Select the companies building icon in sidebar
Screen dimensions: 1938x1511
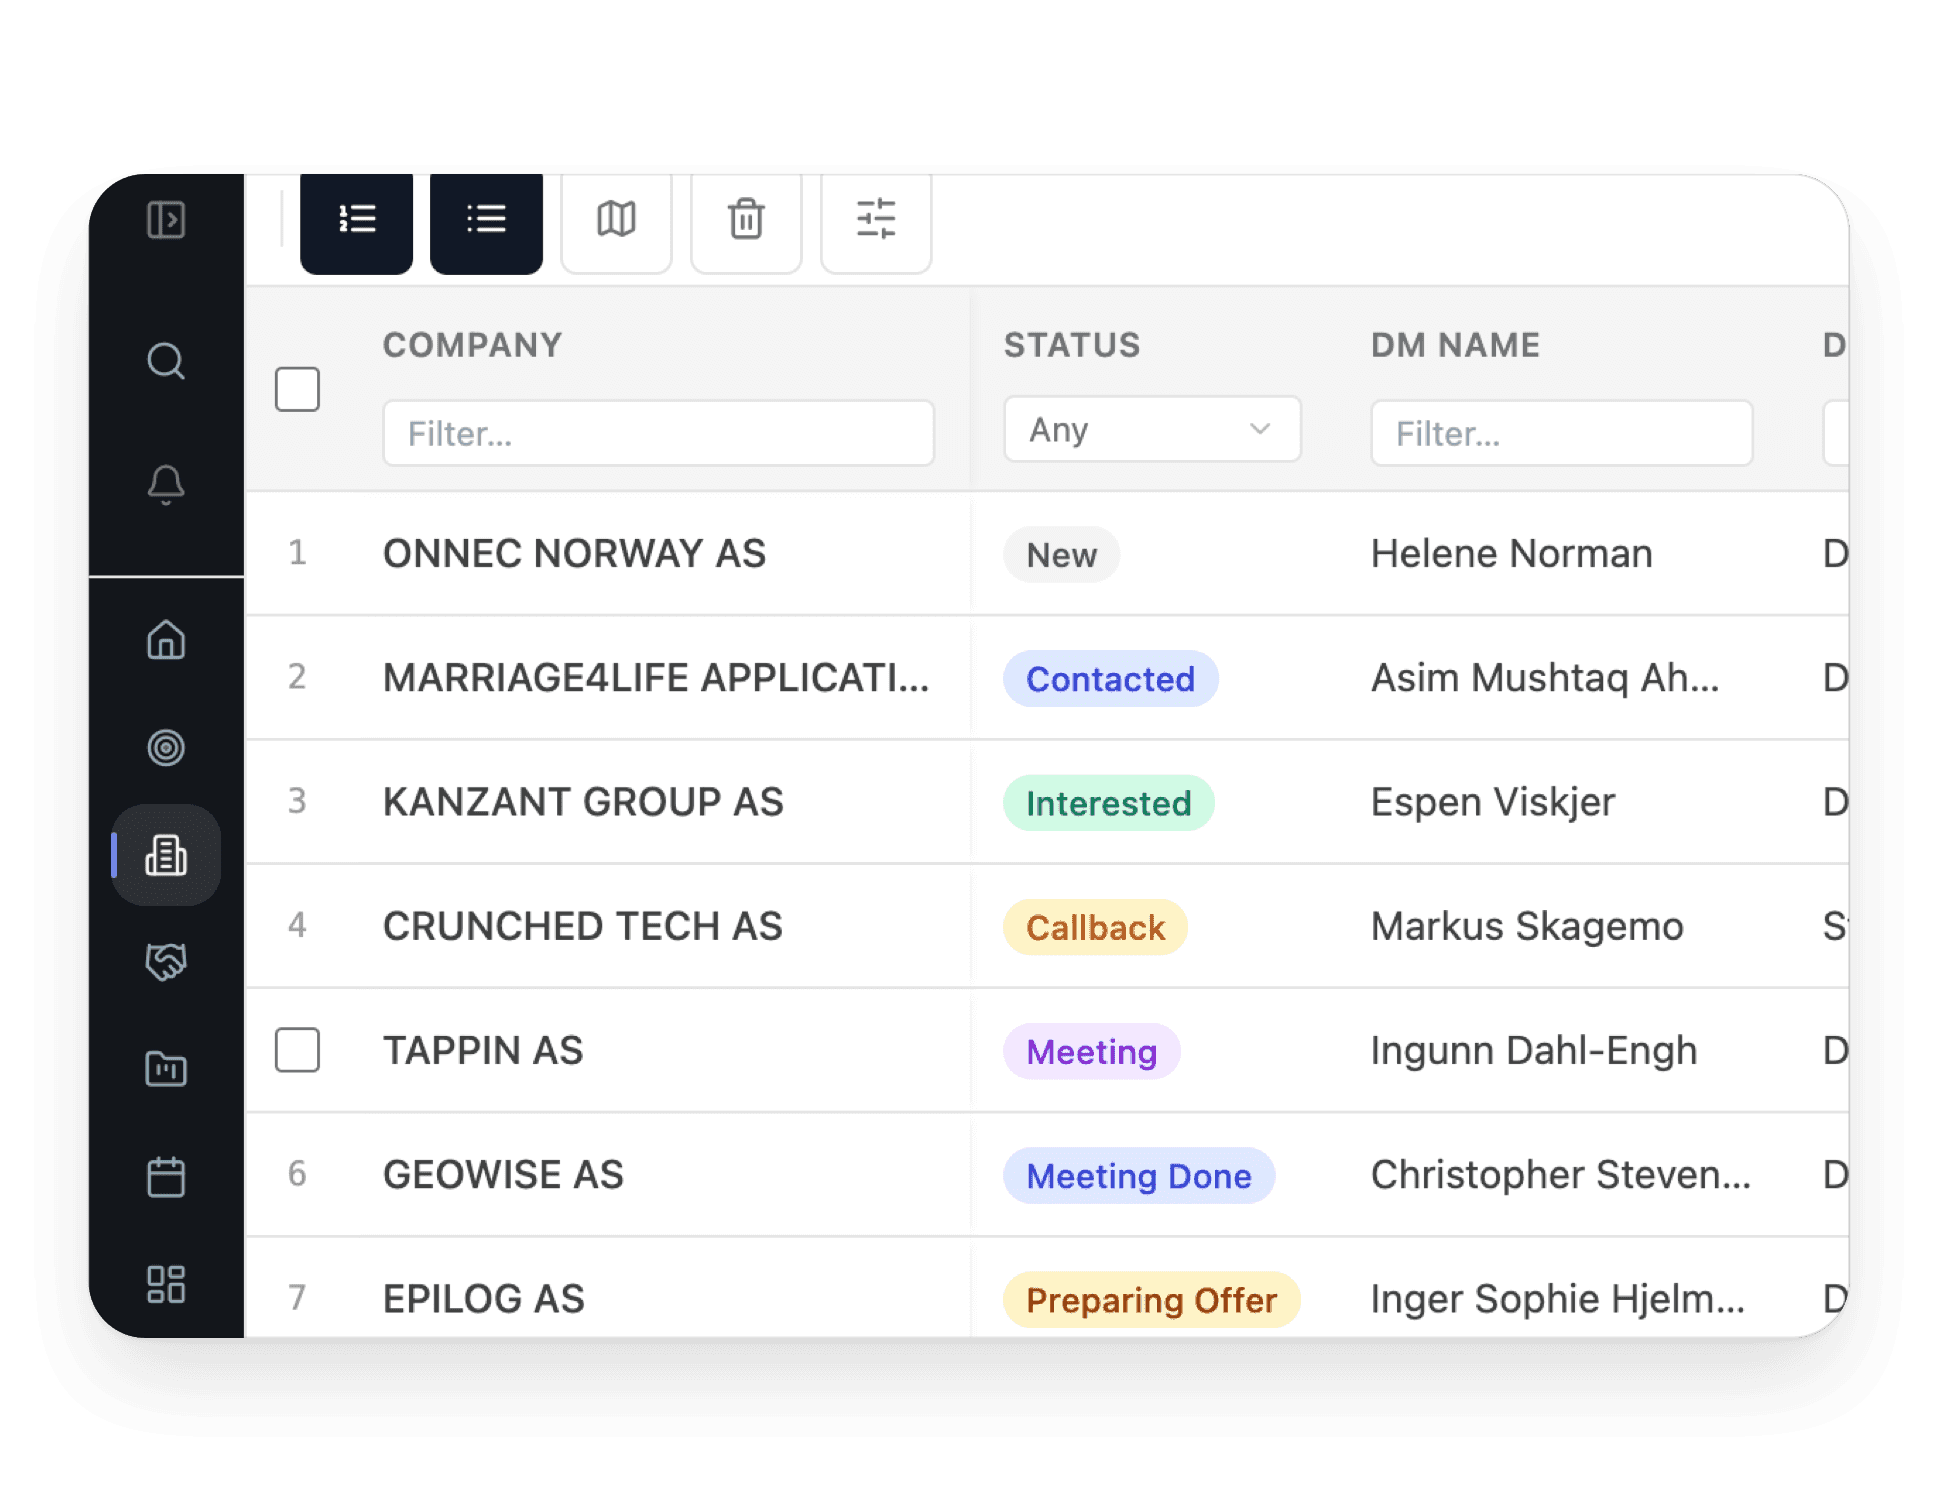click(x=166, y=855)
